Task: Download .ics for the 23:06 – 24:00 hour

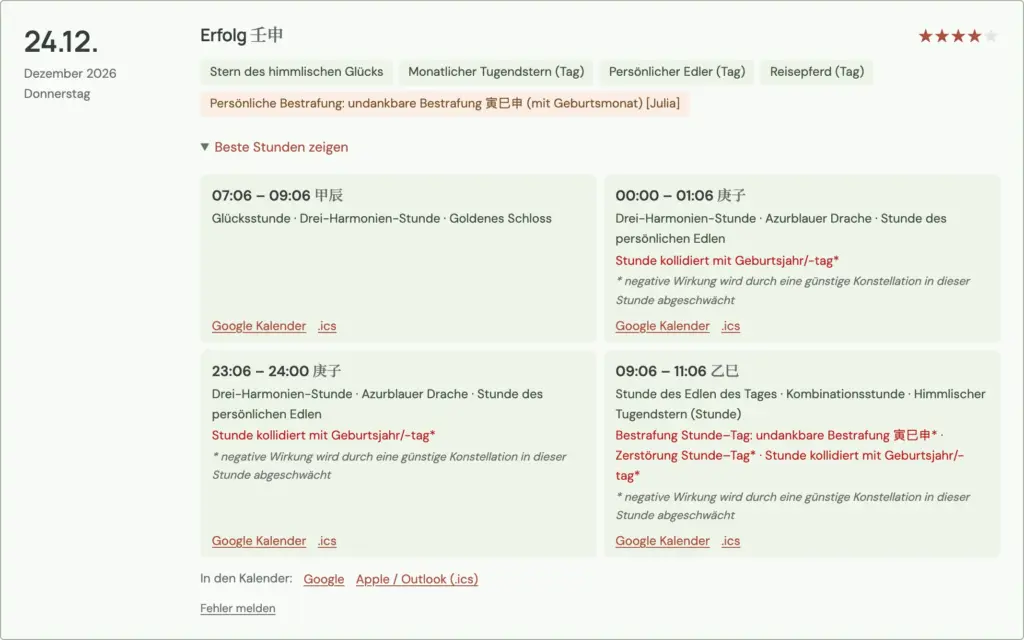Action: [x=327, y=541]
